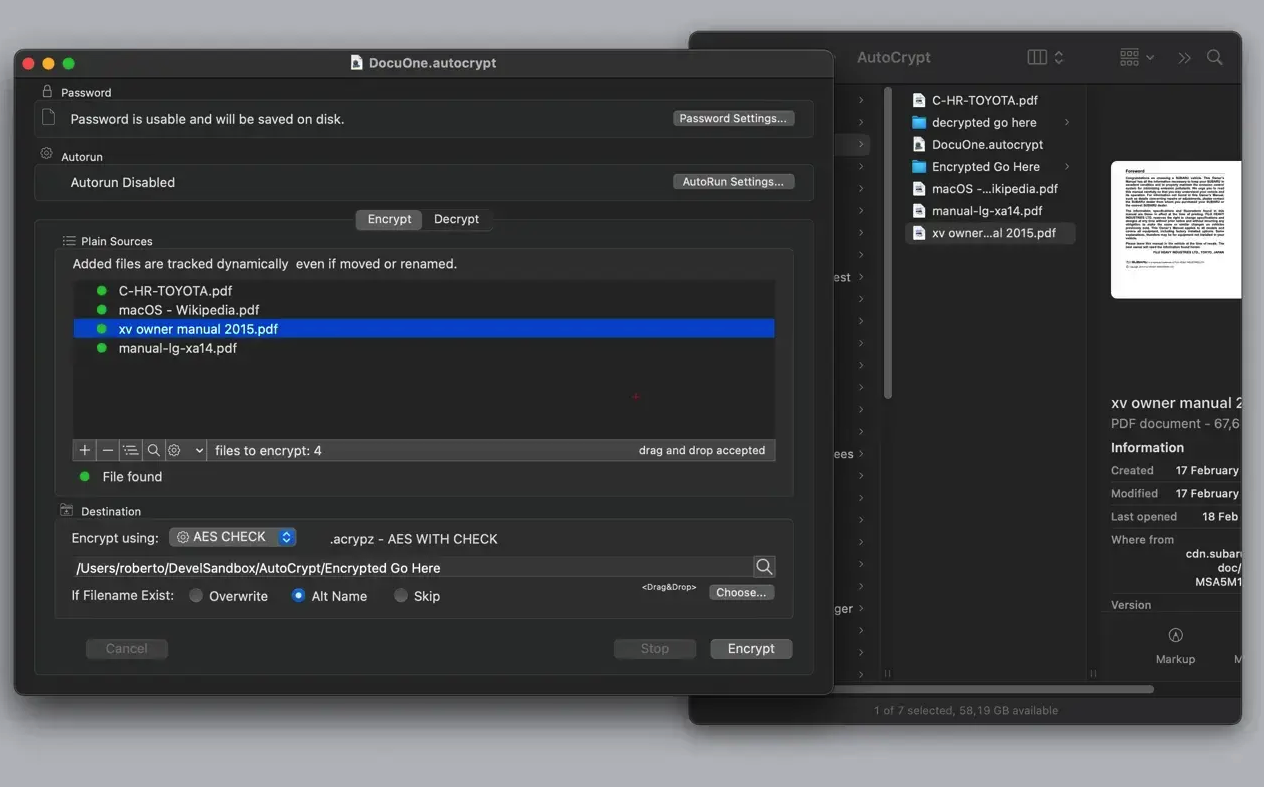Screen dimensions: 1264x787
Task: Keep Alt Name selected for filename conflicts
Action: click(298, 595)
